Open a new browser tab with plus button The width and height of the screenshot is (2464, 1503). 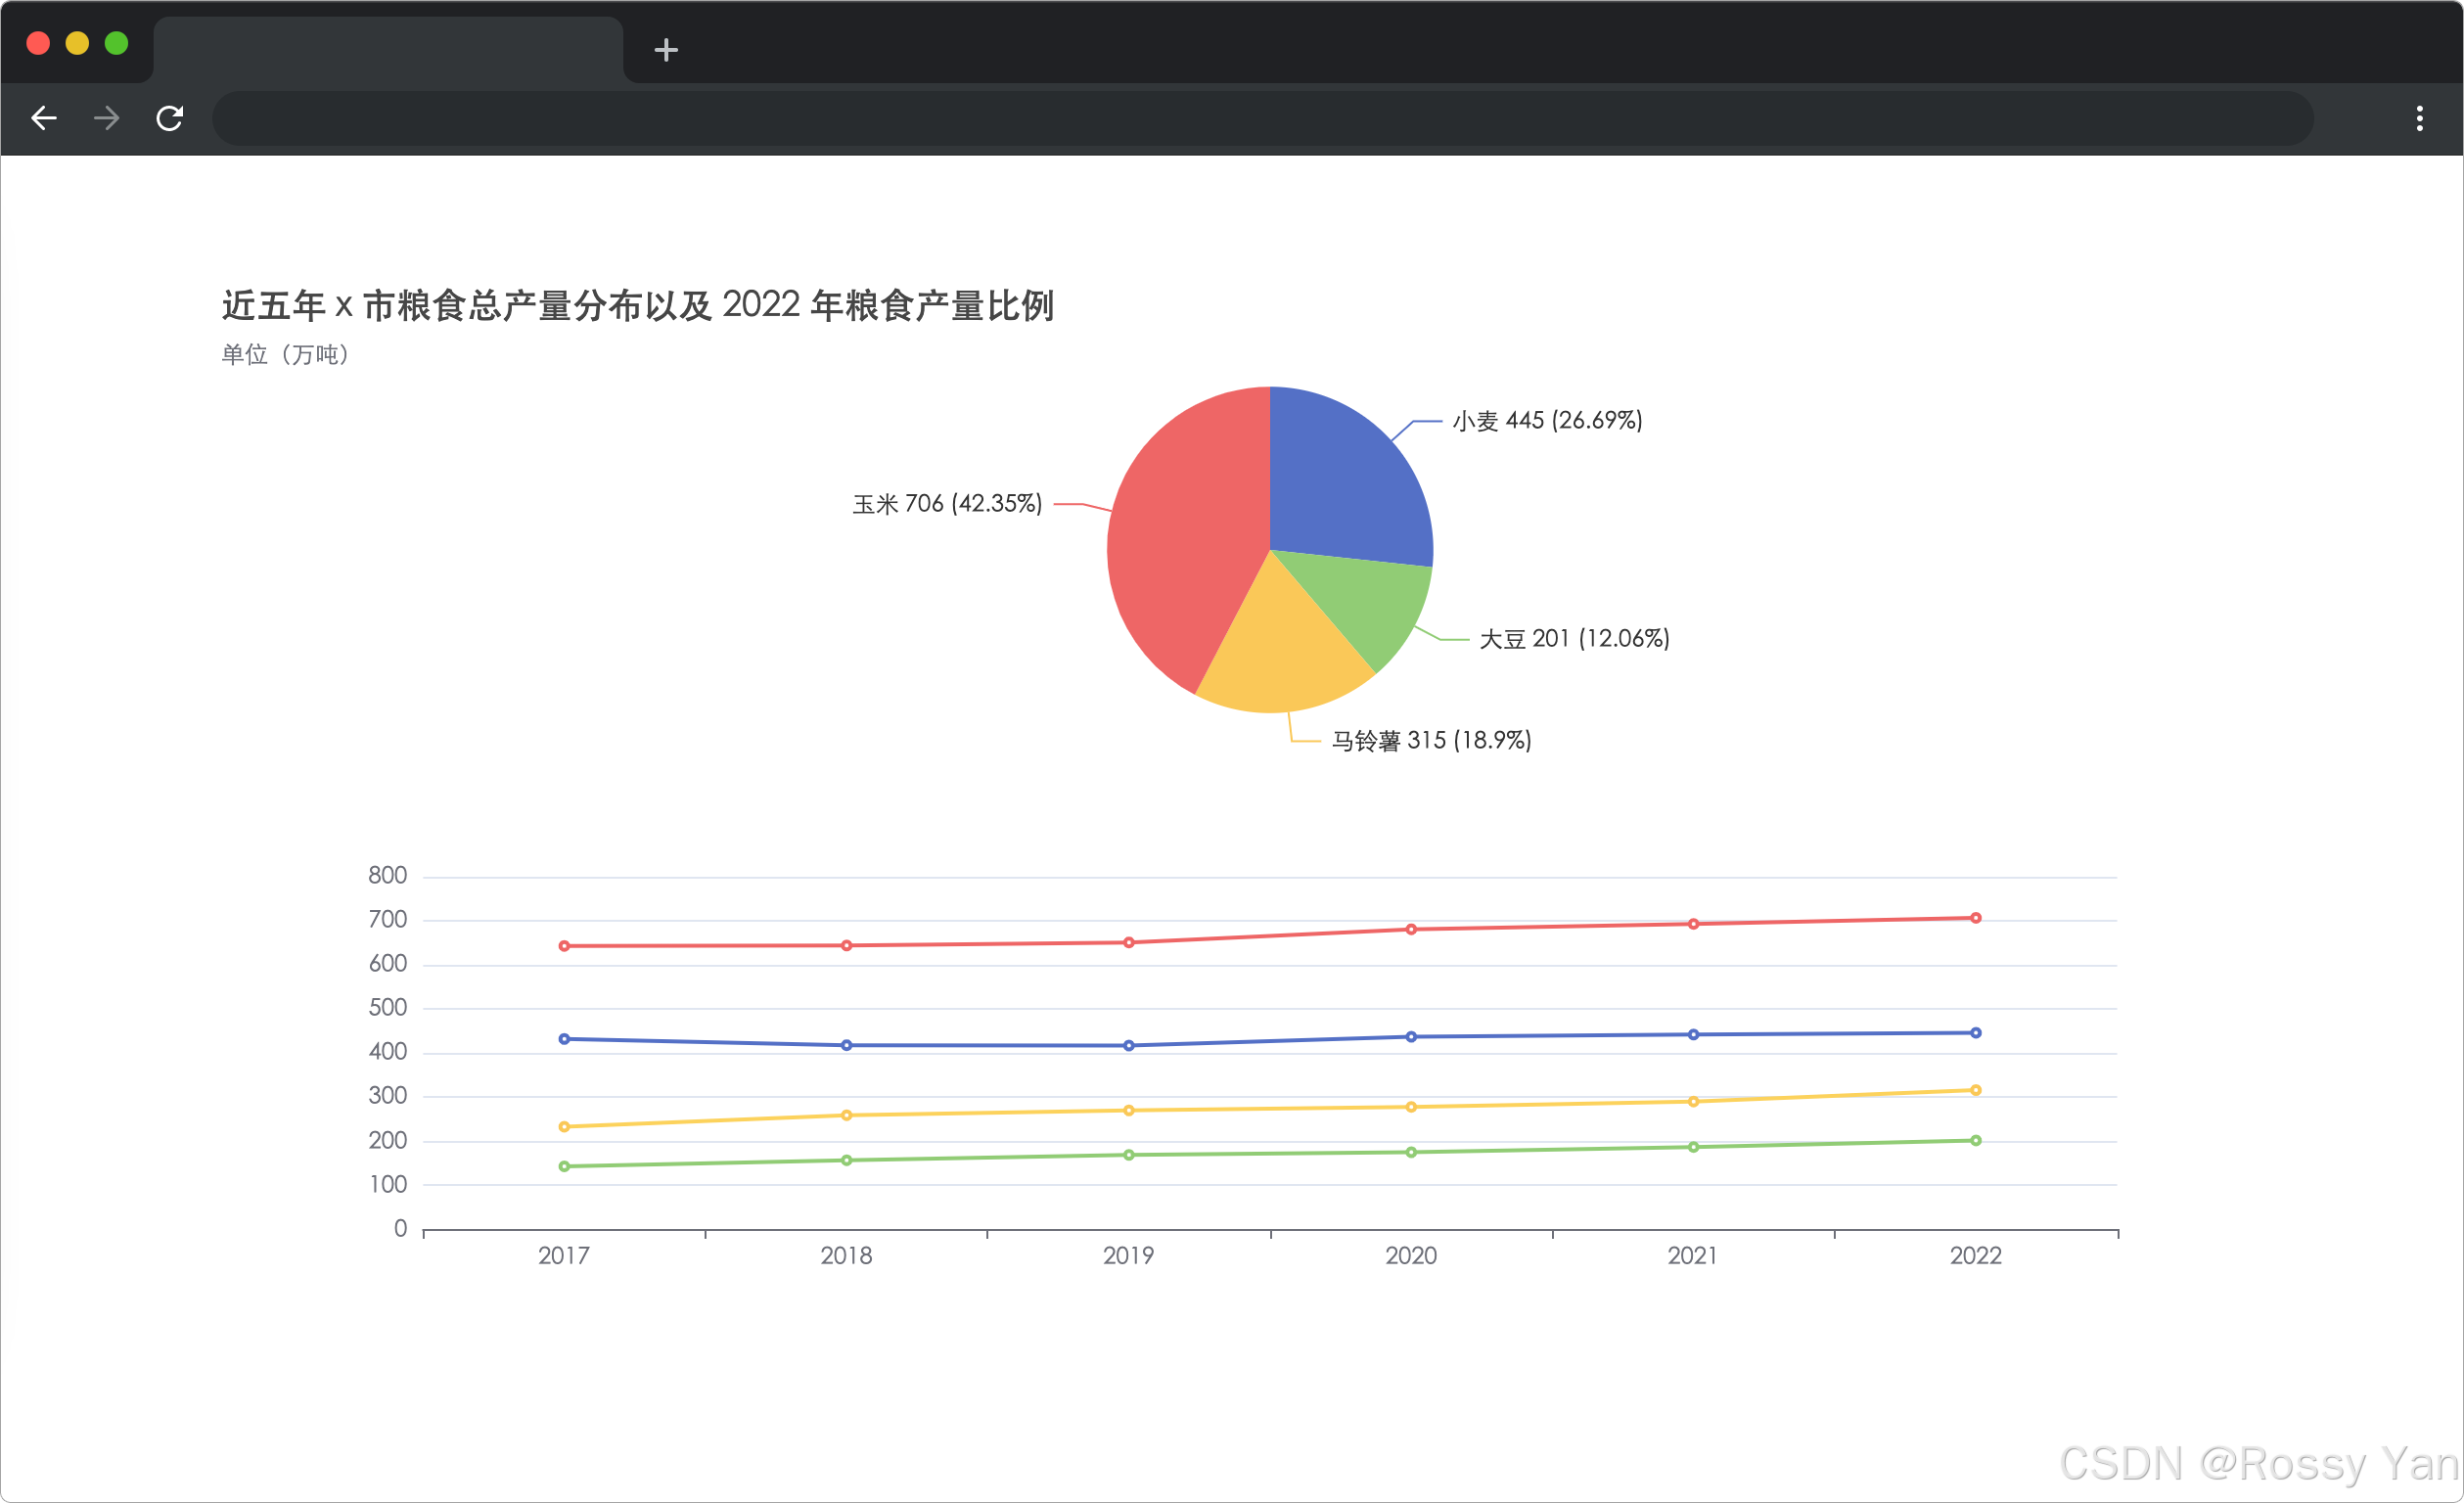(665, 49)
